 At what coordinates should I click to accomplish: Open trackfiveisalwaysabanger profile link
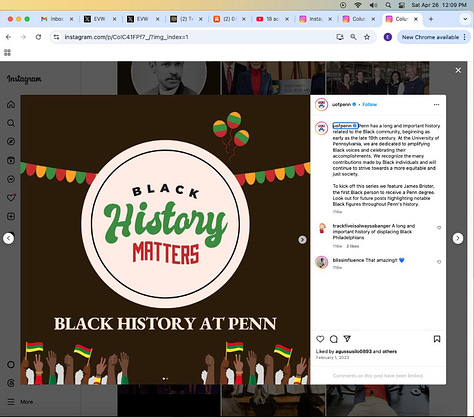coord(361,226)
